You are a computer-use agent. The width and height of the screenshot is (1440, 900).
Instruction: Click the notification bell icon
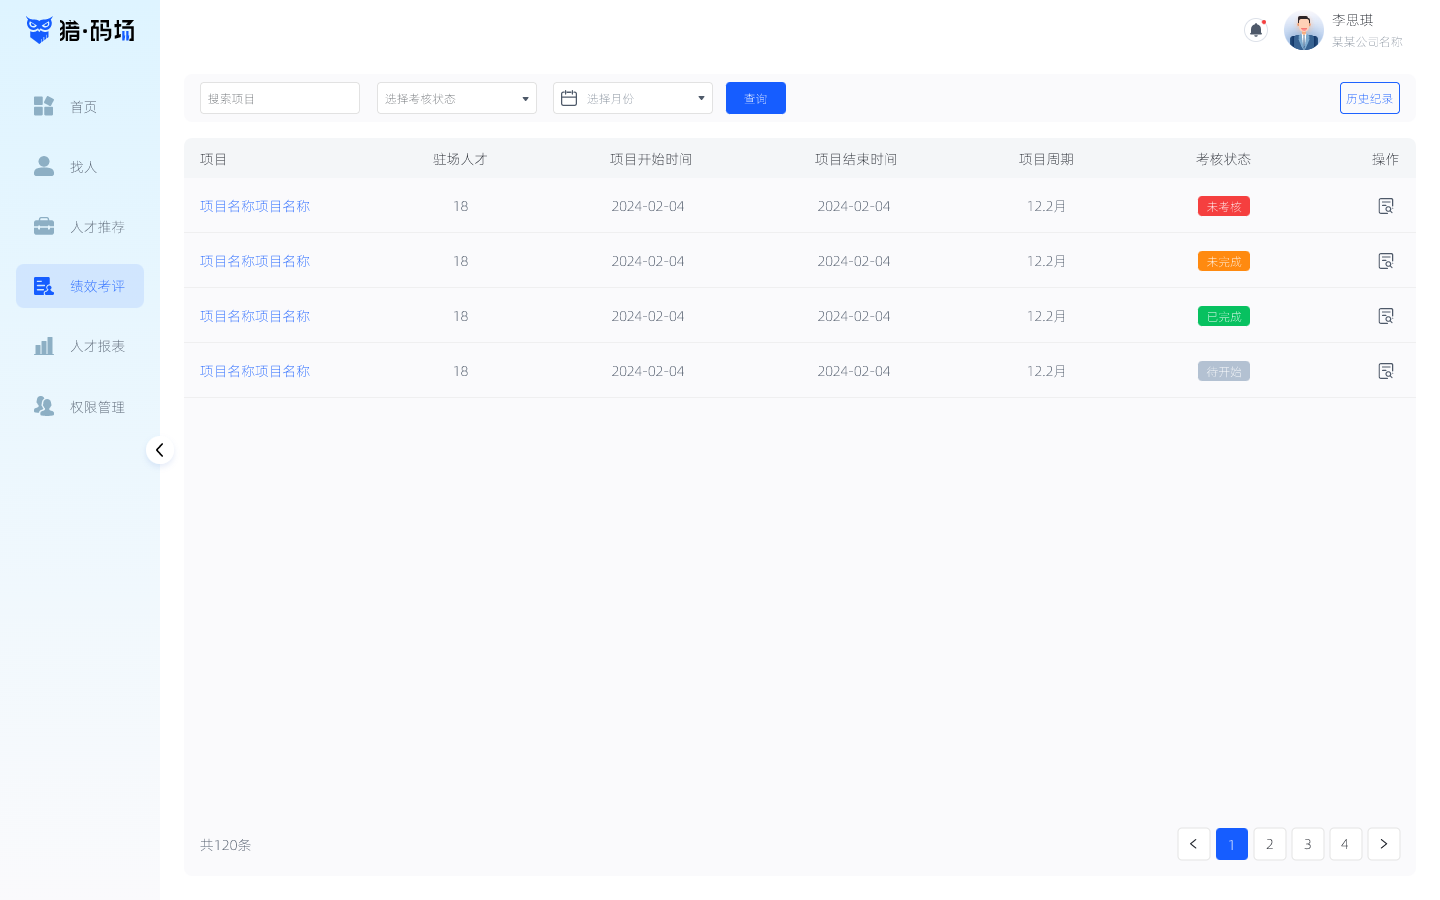pos(1256,30)
